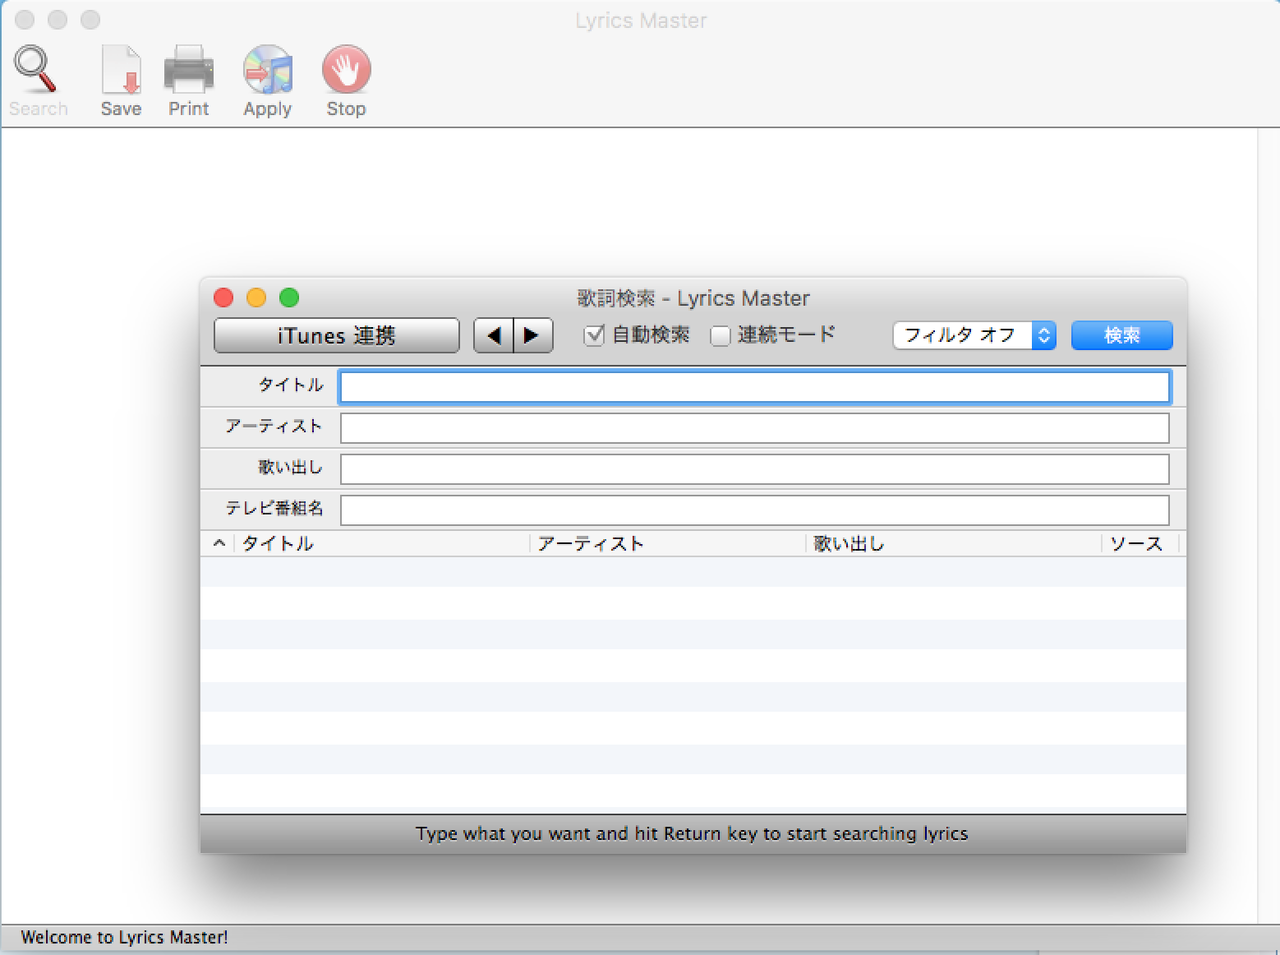
Task: Sort by タイトル column header
Action: tap(382, 543)
